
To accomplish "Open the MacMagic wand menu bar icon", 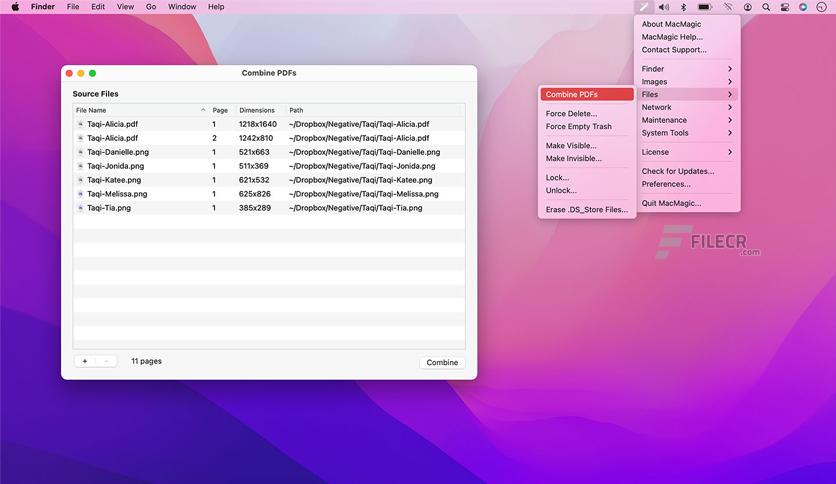I will point(644,7).
